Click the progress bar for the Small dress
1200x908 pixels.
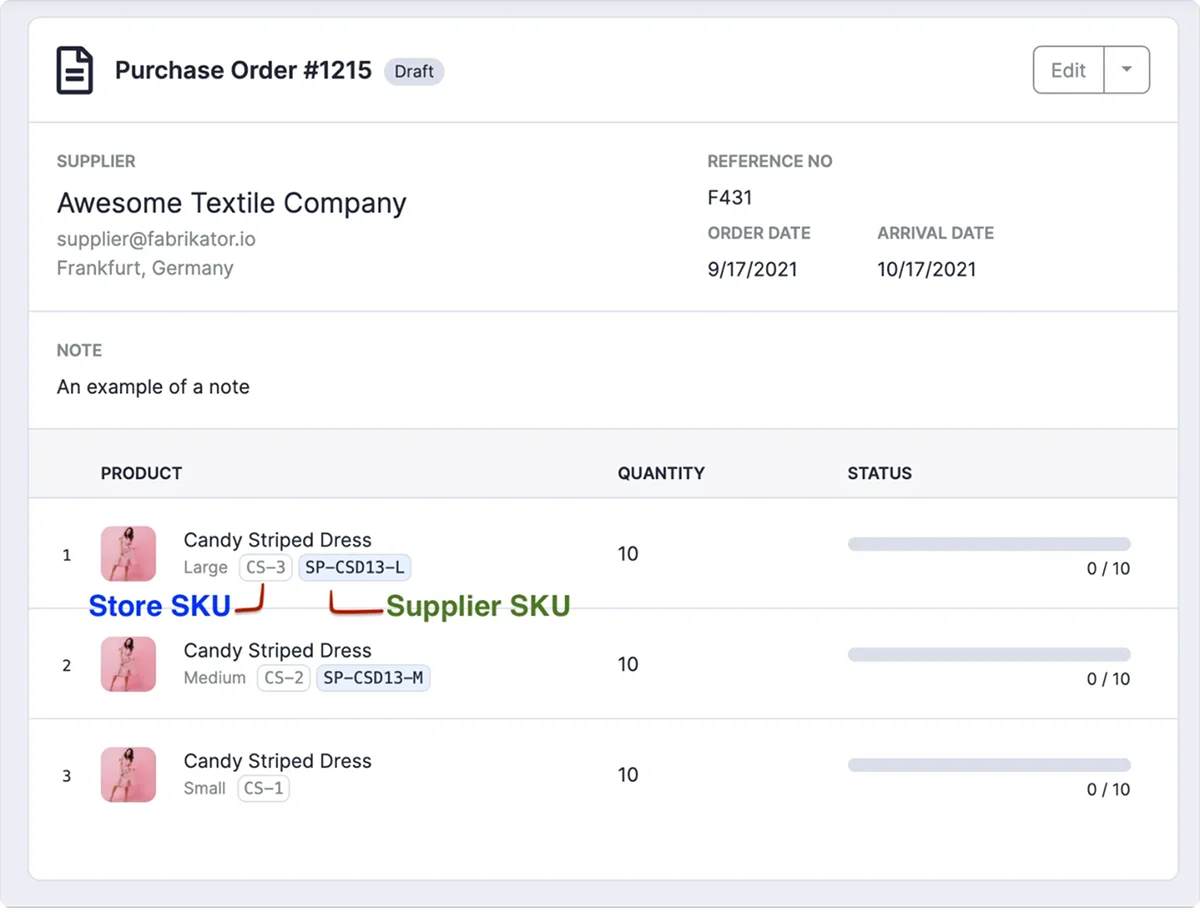click(989, 764)
